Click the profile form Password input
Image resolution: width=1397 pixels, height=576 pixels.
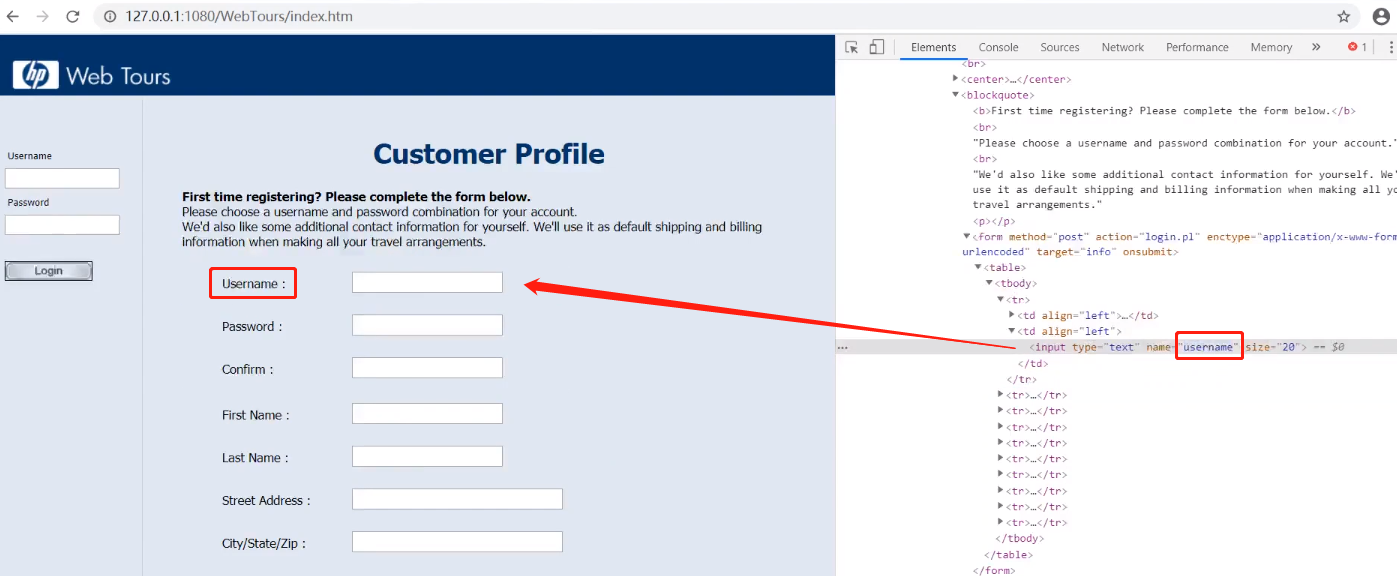point(427,325)
